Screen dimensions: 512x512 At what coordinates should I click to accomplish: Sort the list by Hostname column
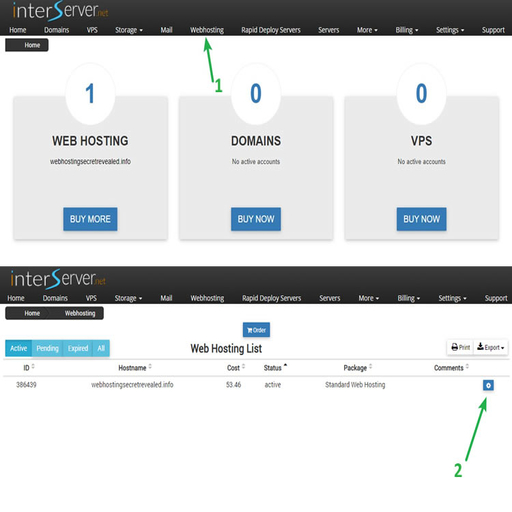tap(135, 368)
